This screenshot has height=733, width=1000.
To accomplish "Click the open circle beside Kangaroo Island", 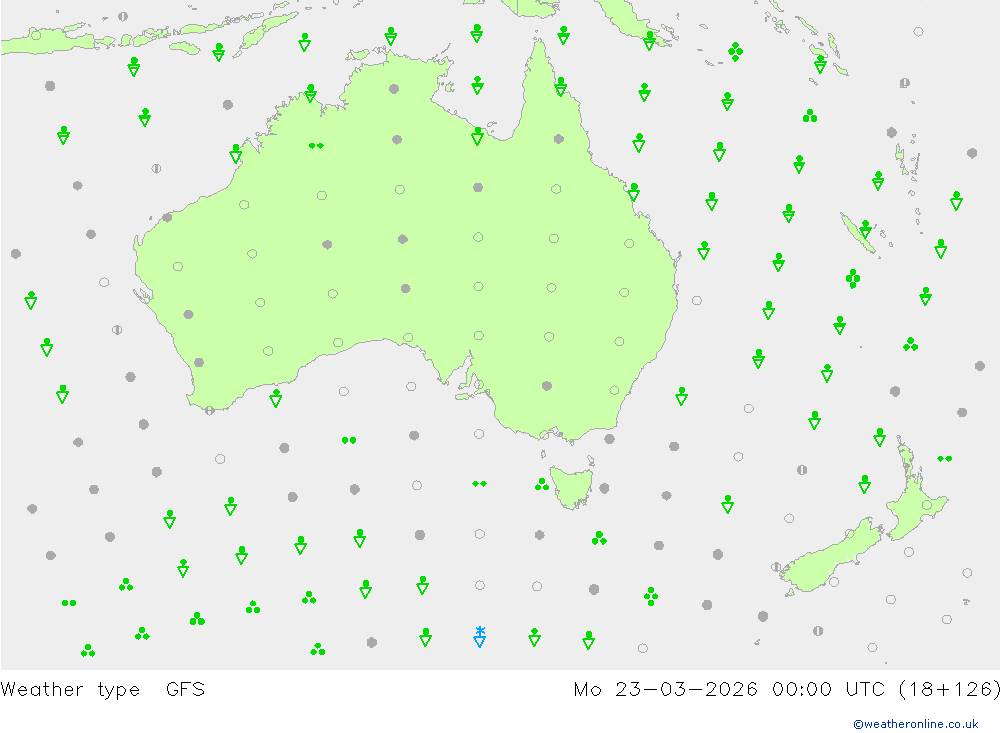I will coord(479,385).
